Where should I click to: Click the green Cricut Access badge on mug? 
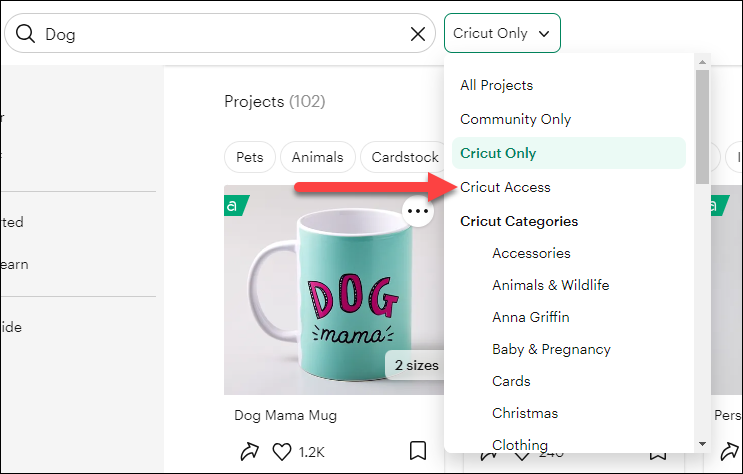pos(235,205)
